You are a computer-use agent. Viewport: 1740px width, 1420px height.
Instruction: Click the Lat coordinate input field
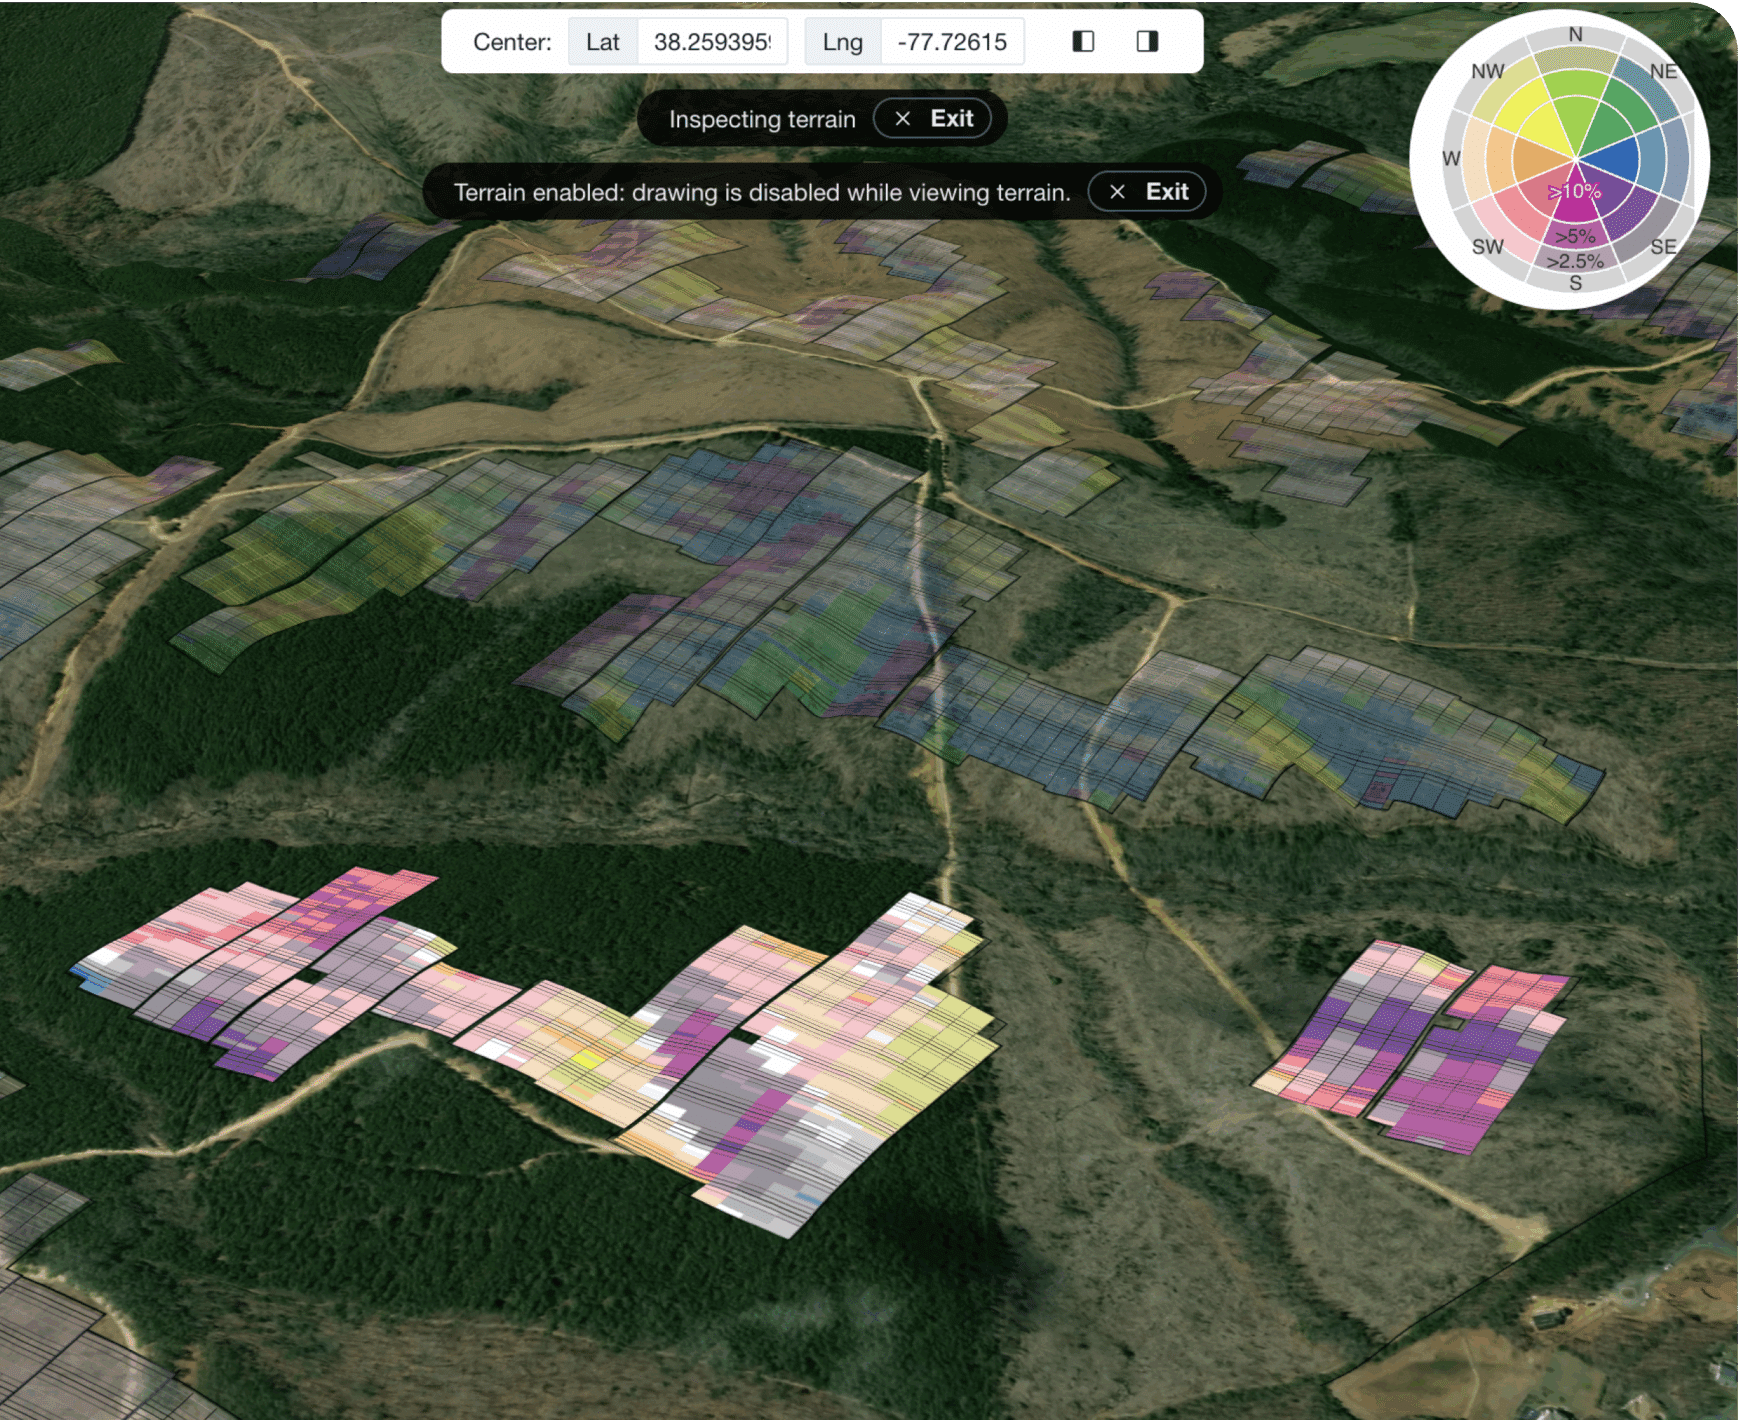click(x=711, y=42)
